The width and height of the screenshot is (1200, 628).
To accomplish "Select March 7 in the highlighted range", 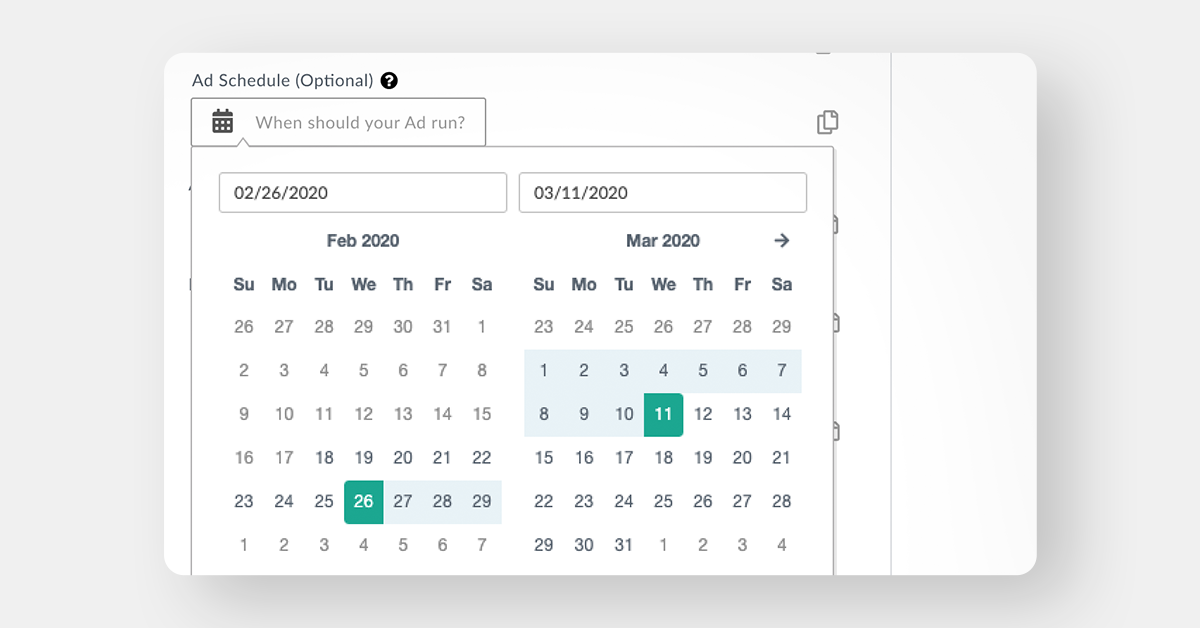I will coord(781,370).
